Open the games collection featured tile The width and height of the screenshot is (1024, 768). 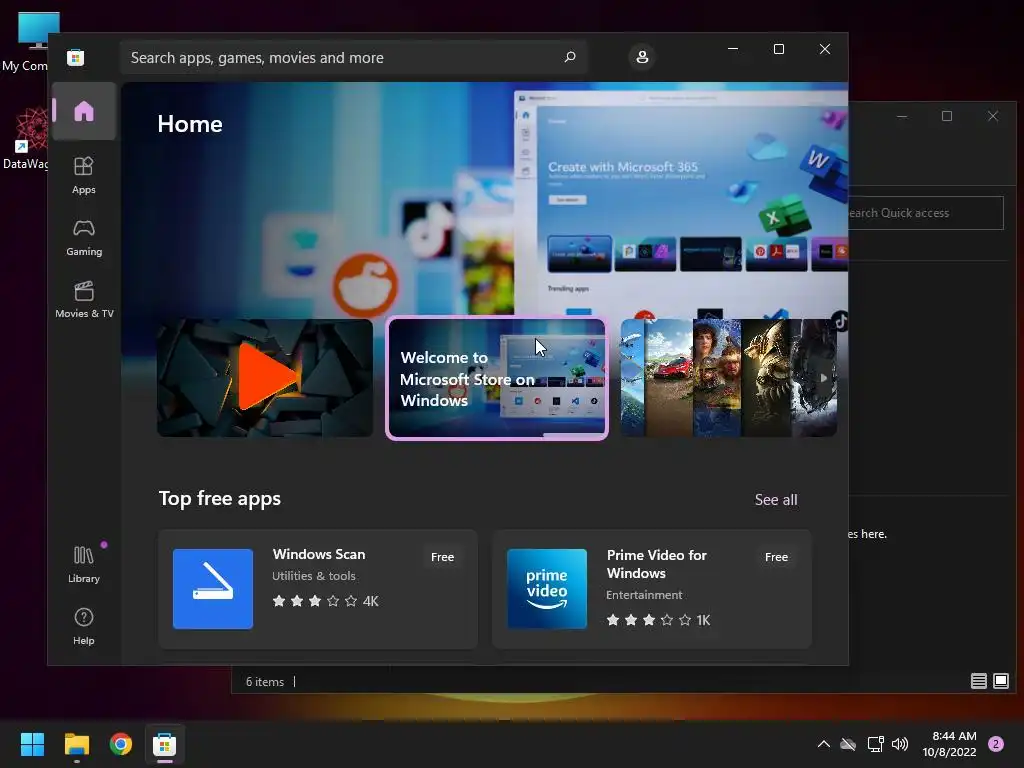click(x=728, y=378)
